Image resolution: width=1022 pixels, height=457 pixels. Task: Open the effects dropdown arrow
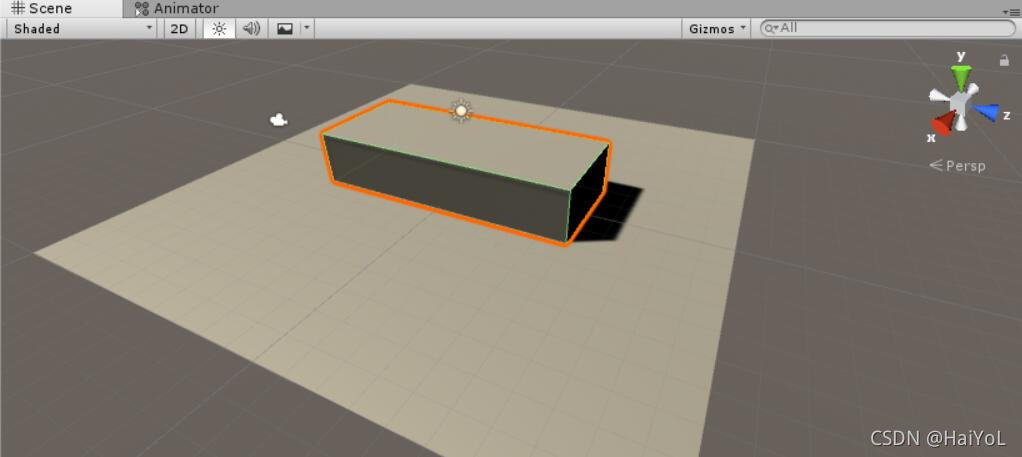coord(307,29)
